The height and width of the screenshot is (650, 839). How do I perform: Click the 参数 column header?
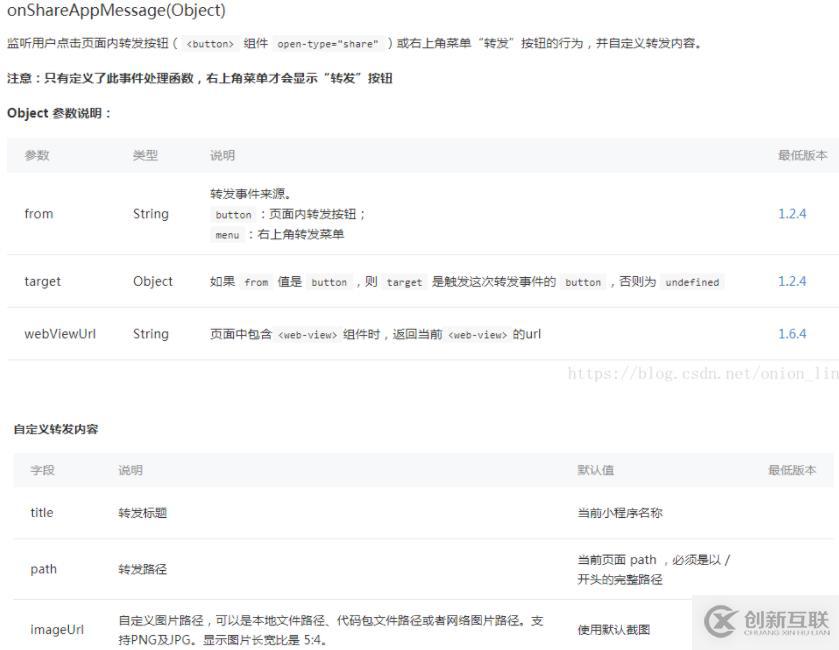[x=38, y=155]
